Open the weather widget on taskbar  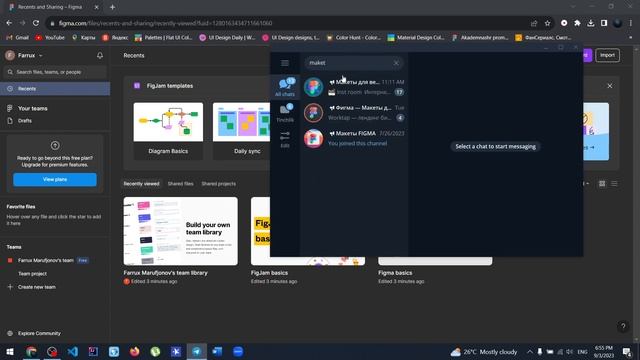pos(484,351)
